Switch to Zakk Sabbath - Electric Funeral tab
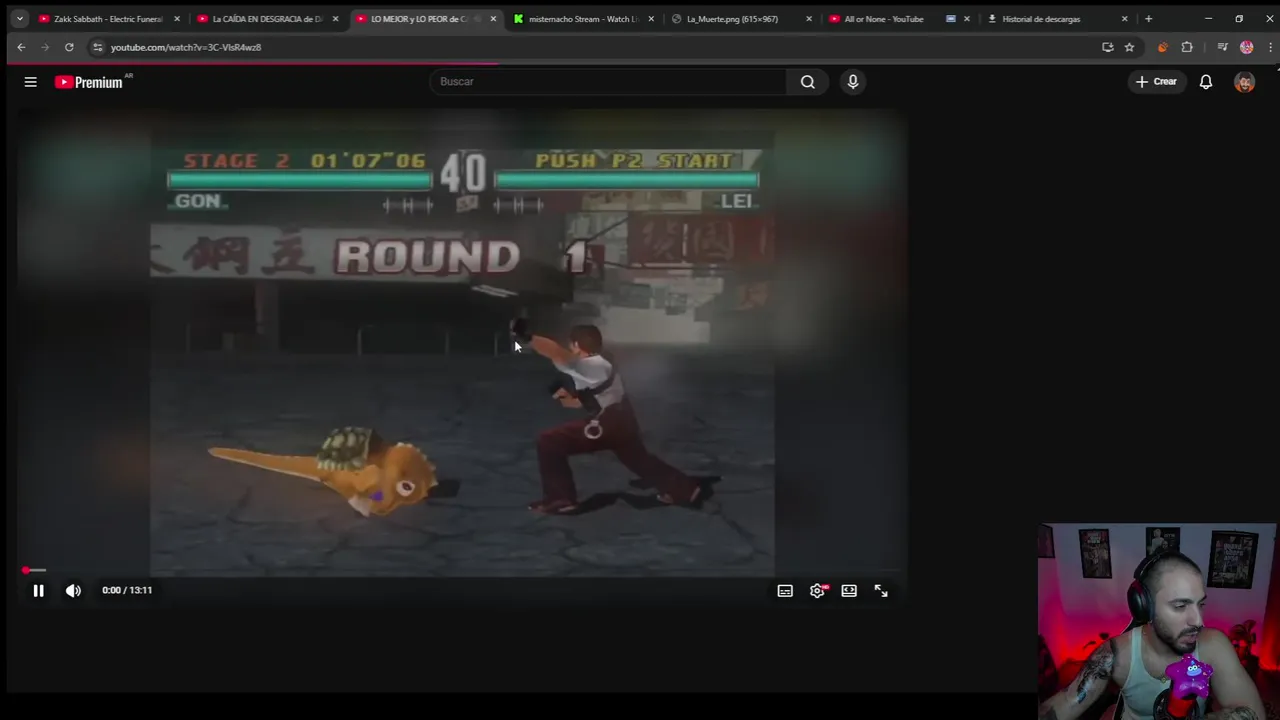 108,19
